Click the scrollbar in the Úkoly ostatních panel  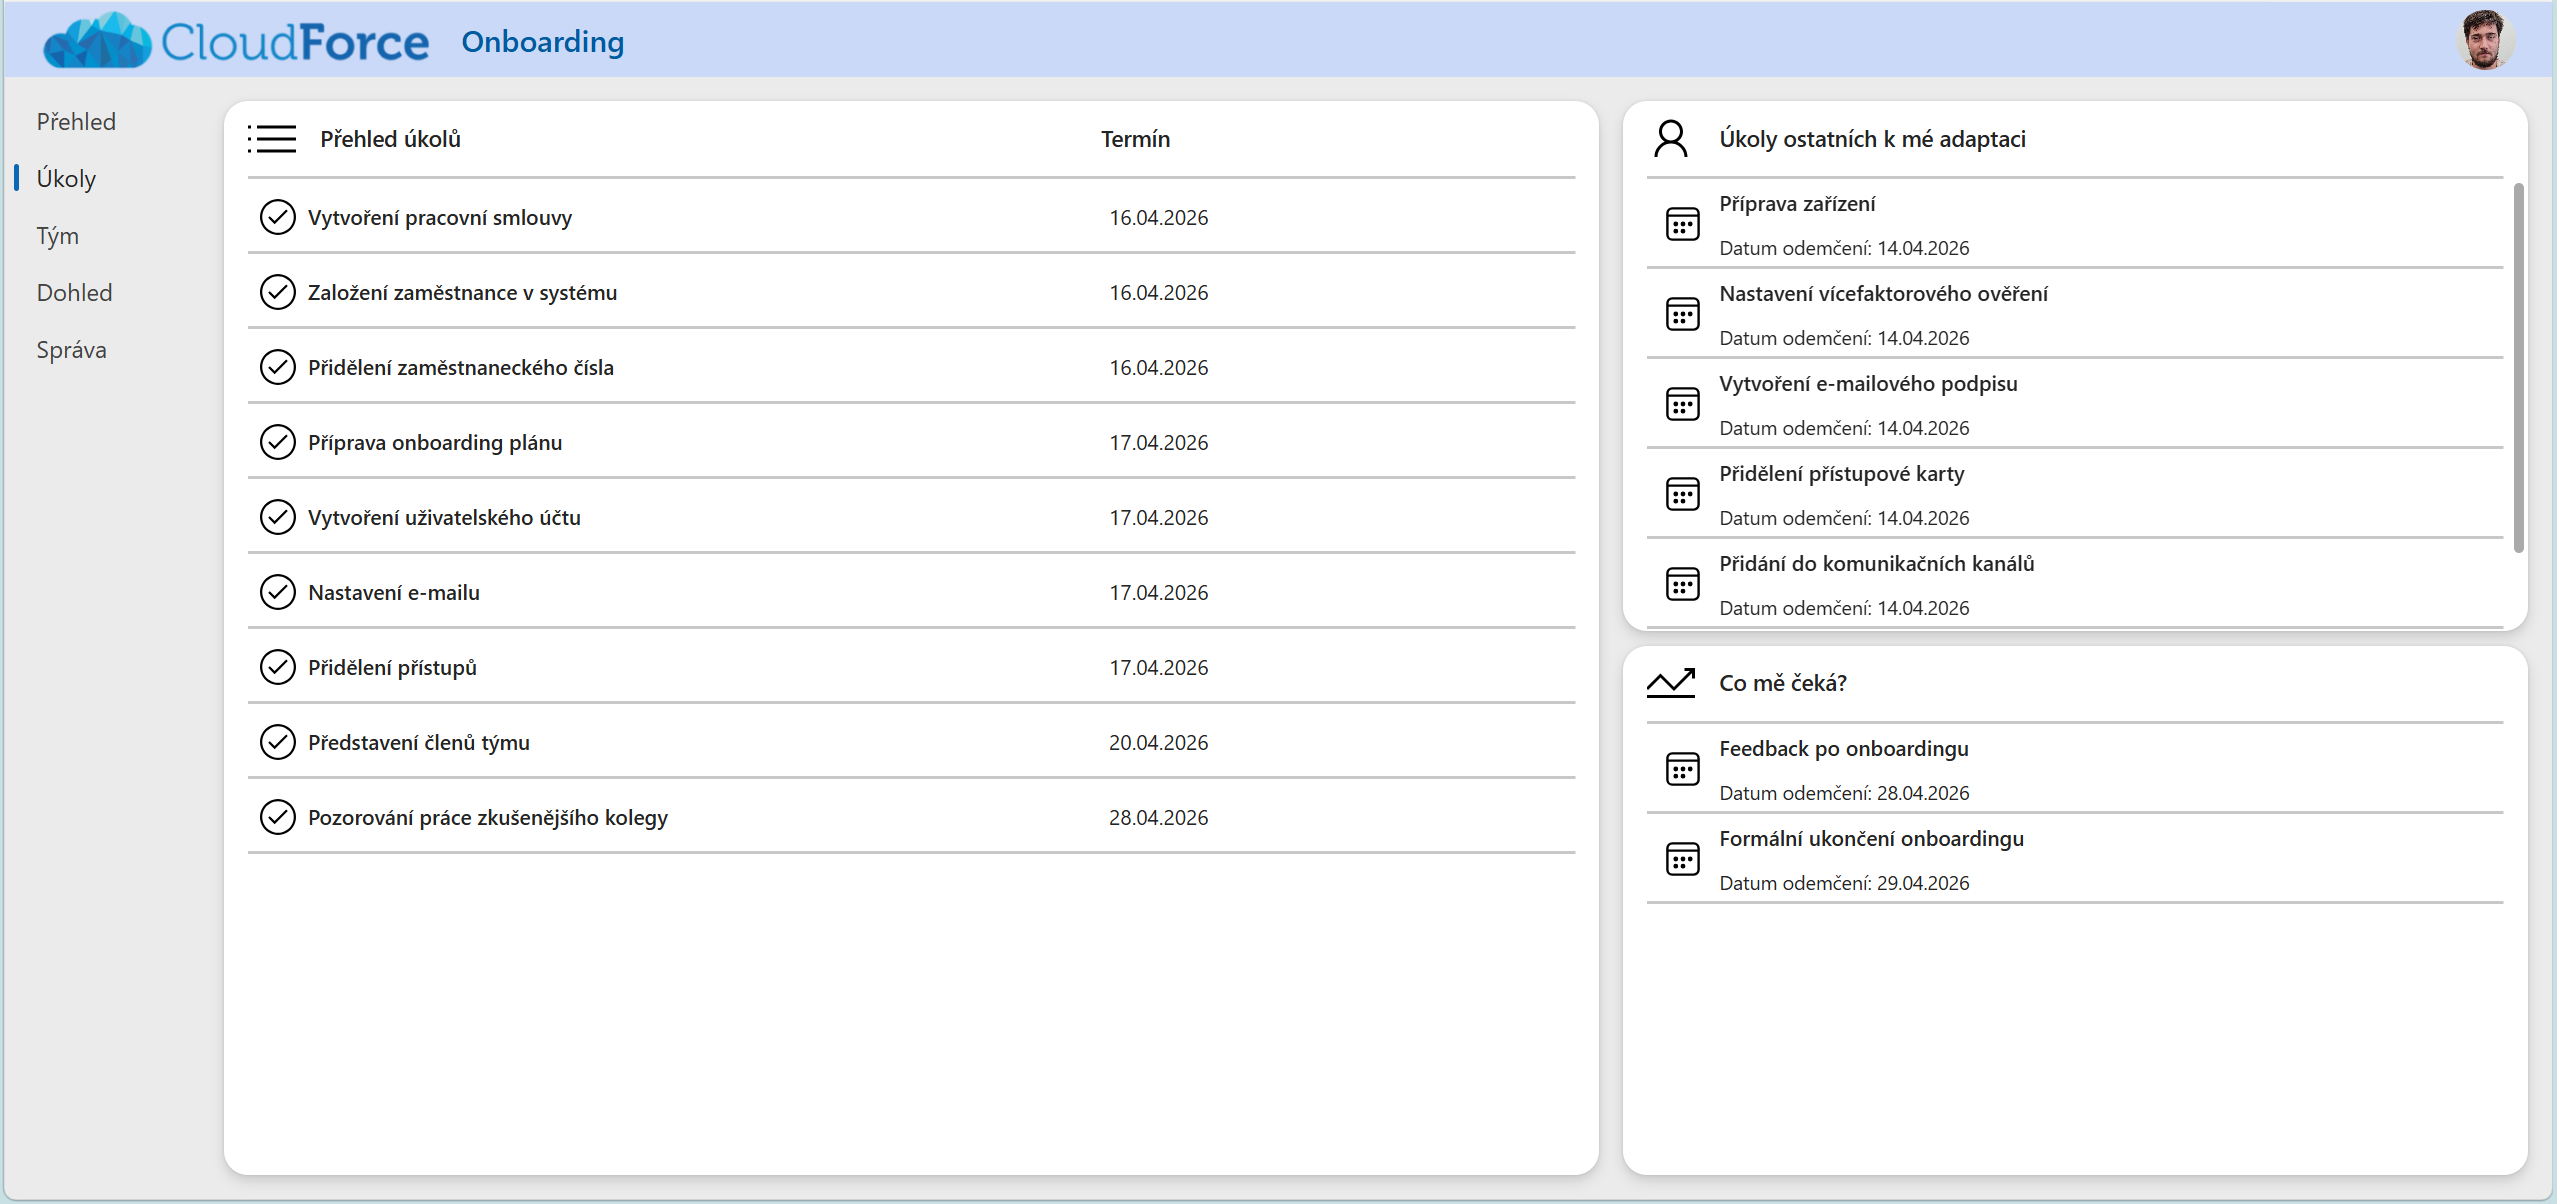2518,367
